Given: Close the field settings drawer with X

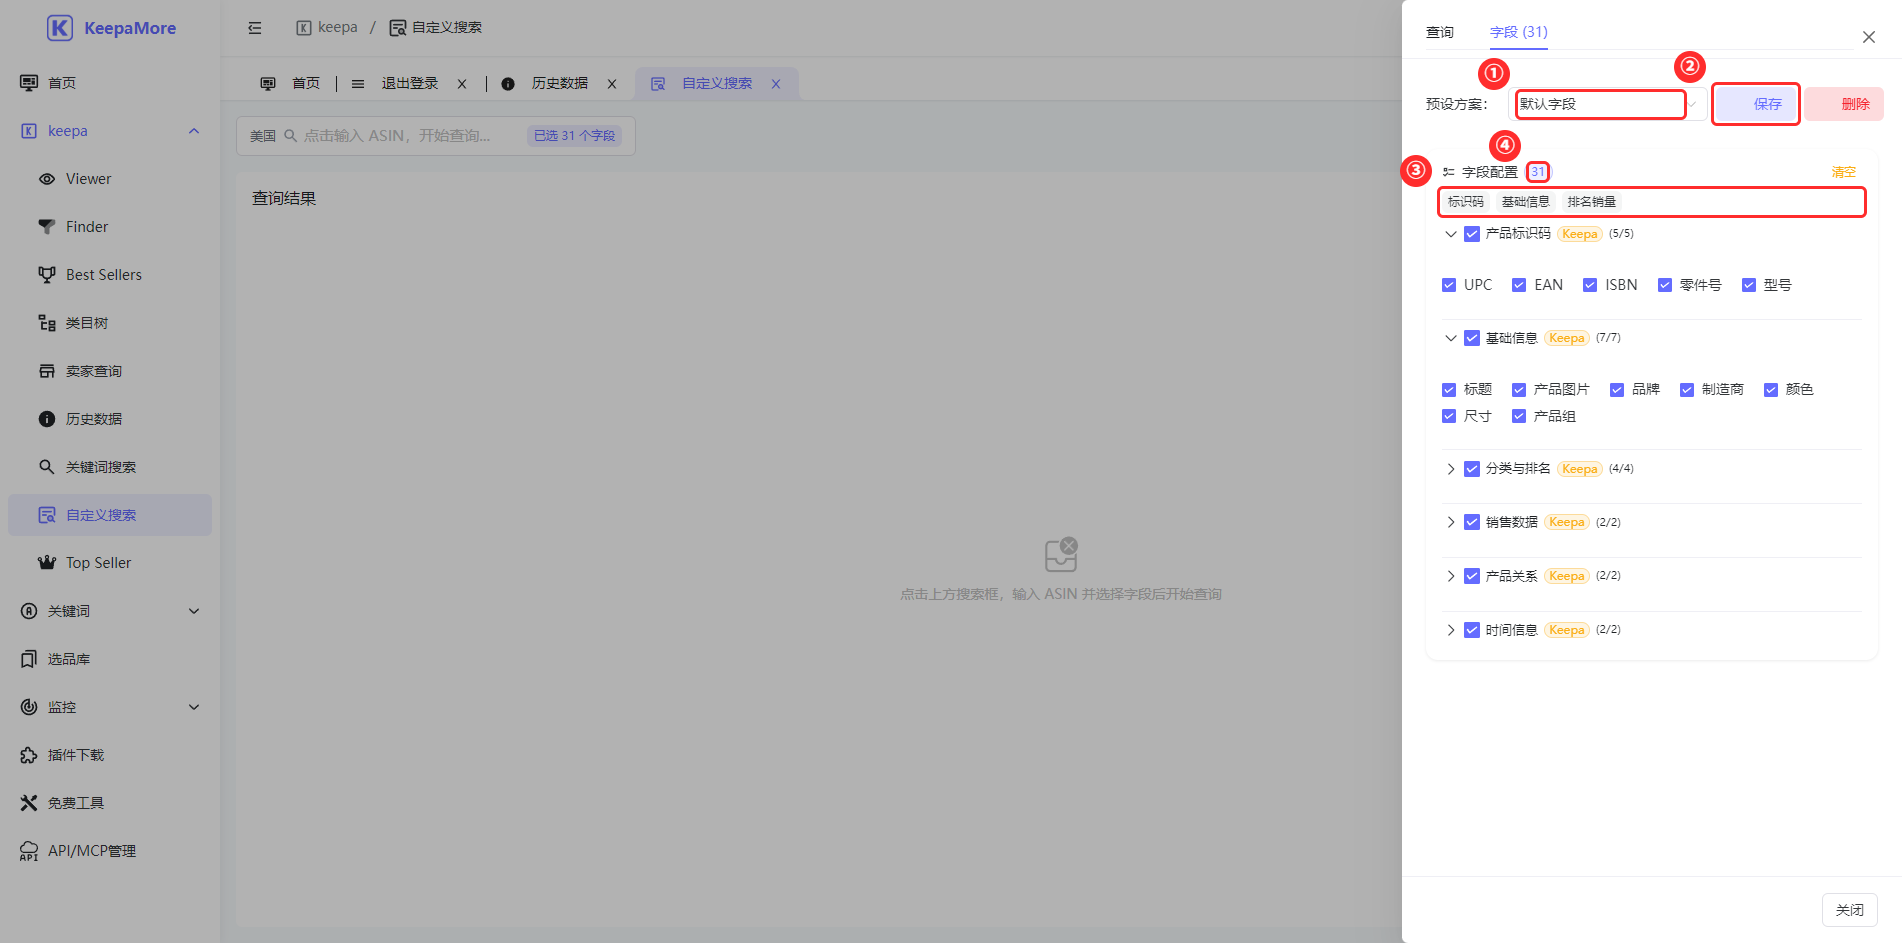Looking at the screenshot, I should coord(1868,37).
